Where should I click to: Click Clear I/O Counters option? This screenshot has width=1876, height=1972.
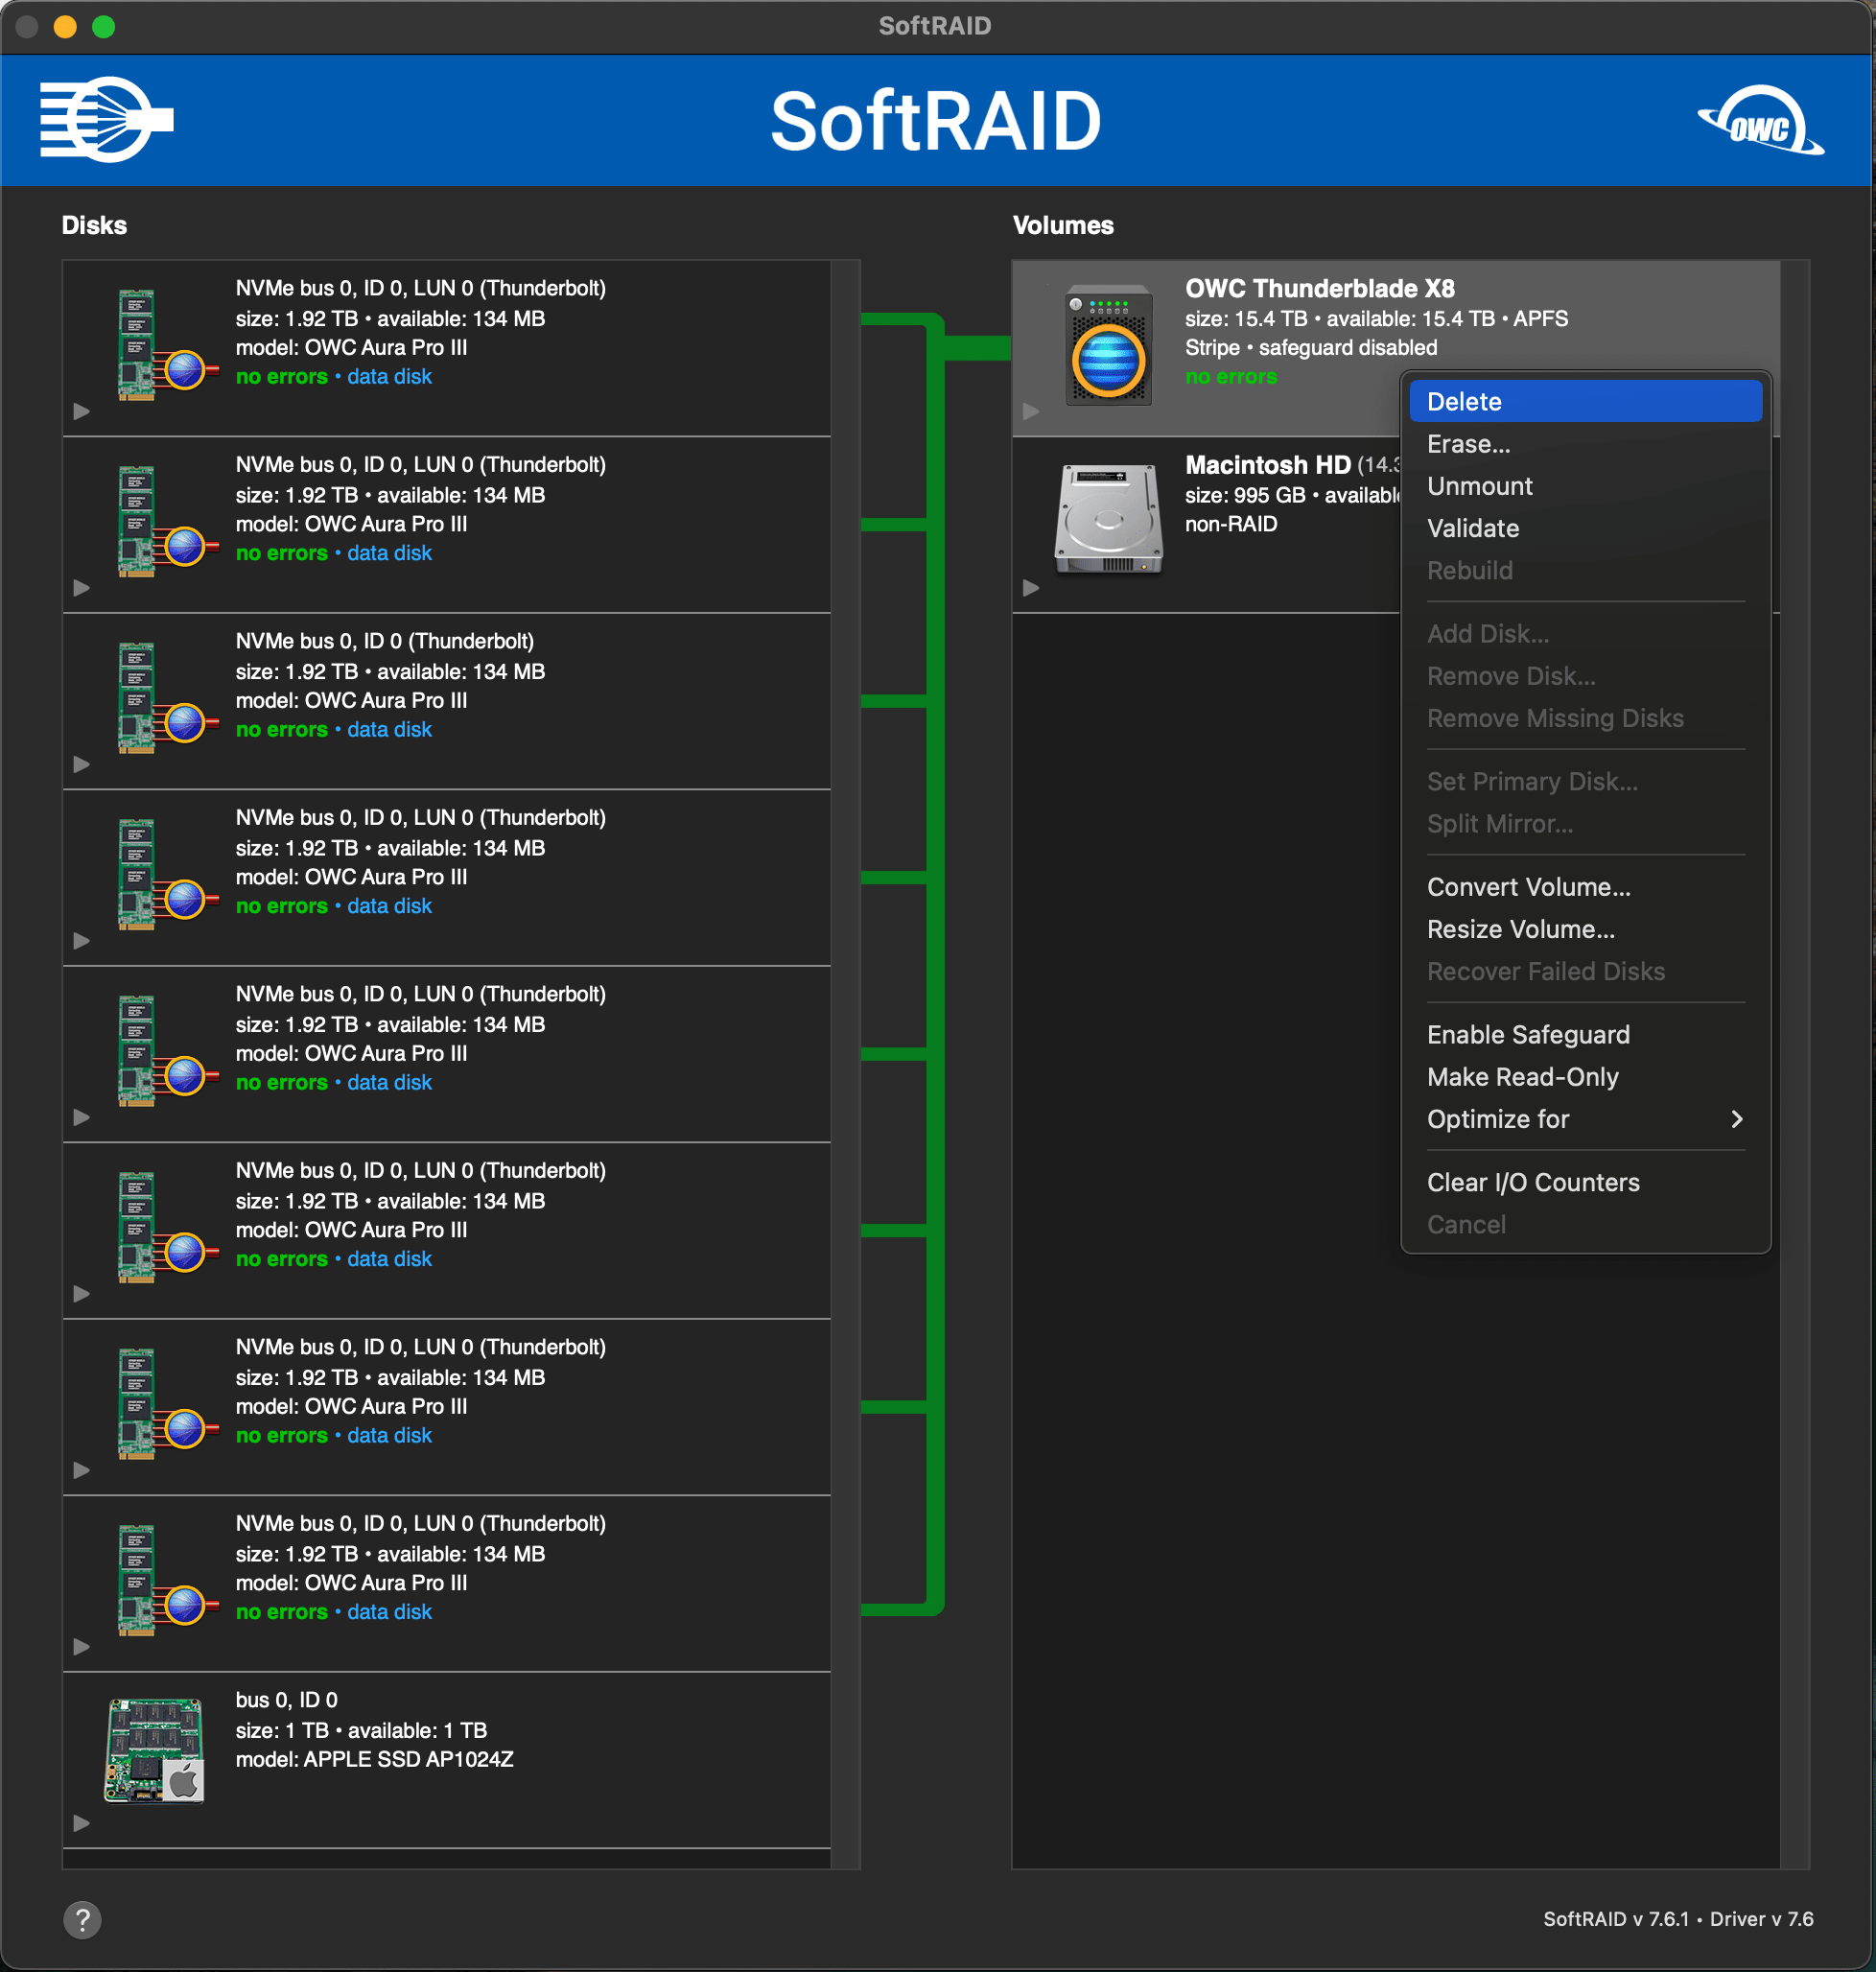(1532, 1182)
